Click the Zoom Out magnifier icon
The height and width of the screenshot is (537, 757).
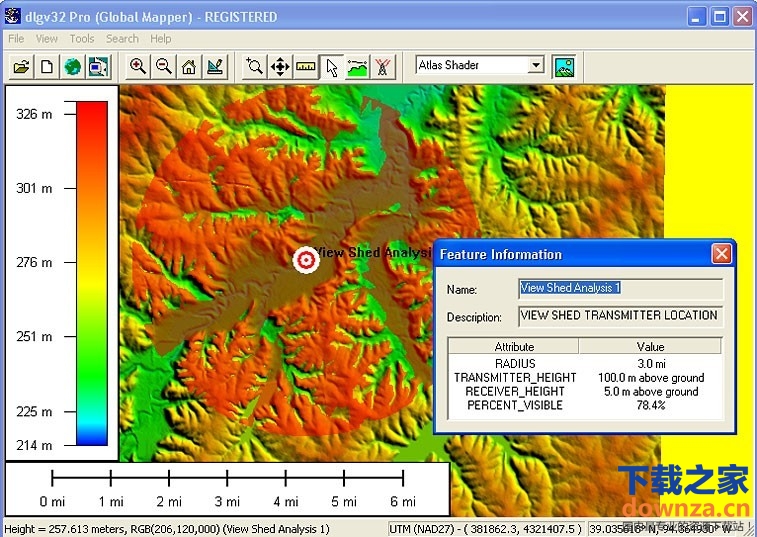(163, 67)
